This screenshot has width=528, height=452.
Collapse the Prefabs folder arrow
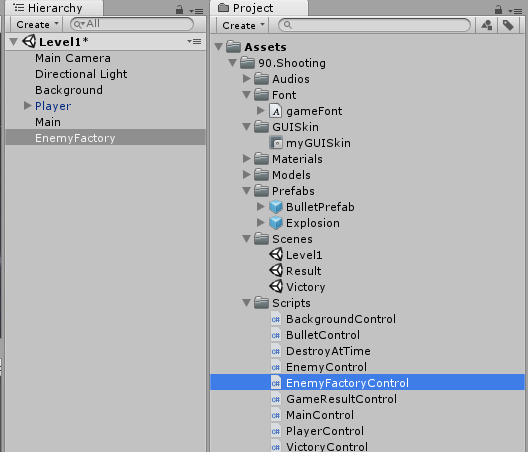click(246, 191)
